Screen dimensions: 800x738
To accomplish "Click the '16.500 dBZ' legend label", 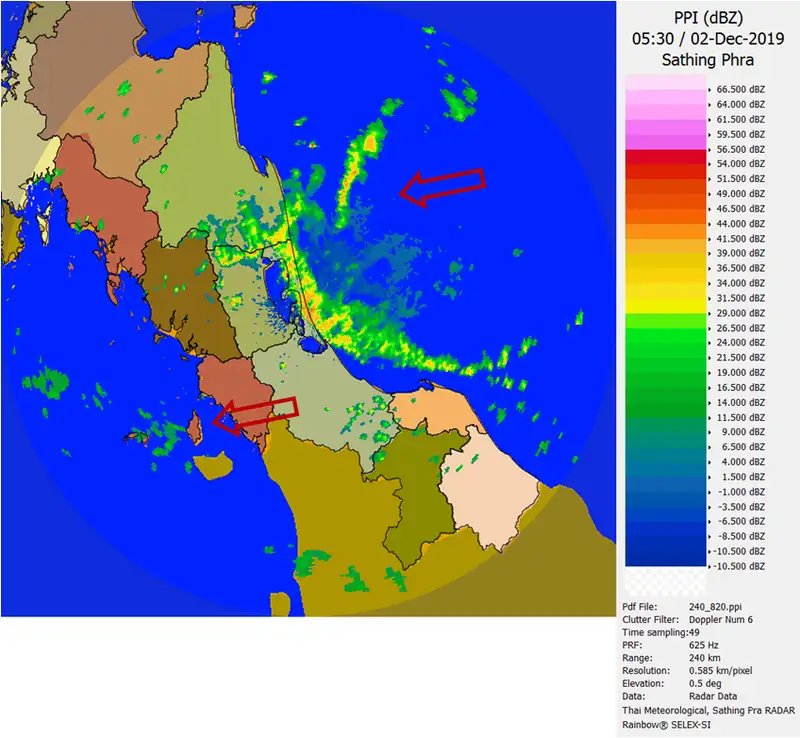I will tap(740, 387).
